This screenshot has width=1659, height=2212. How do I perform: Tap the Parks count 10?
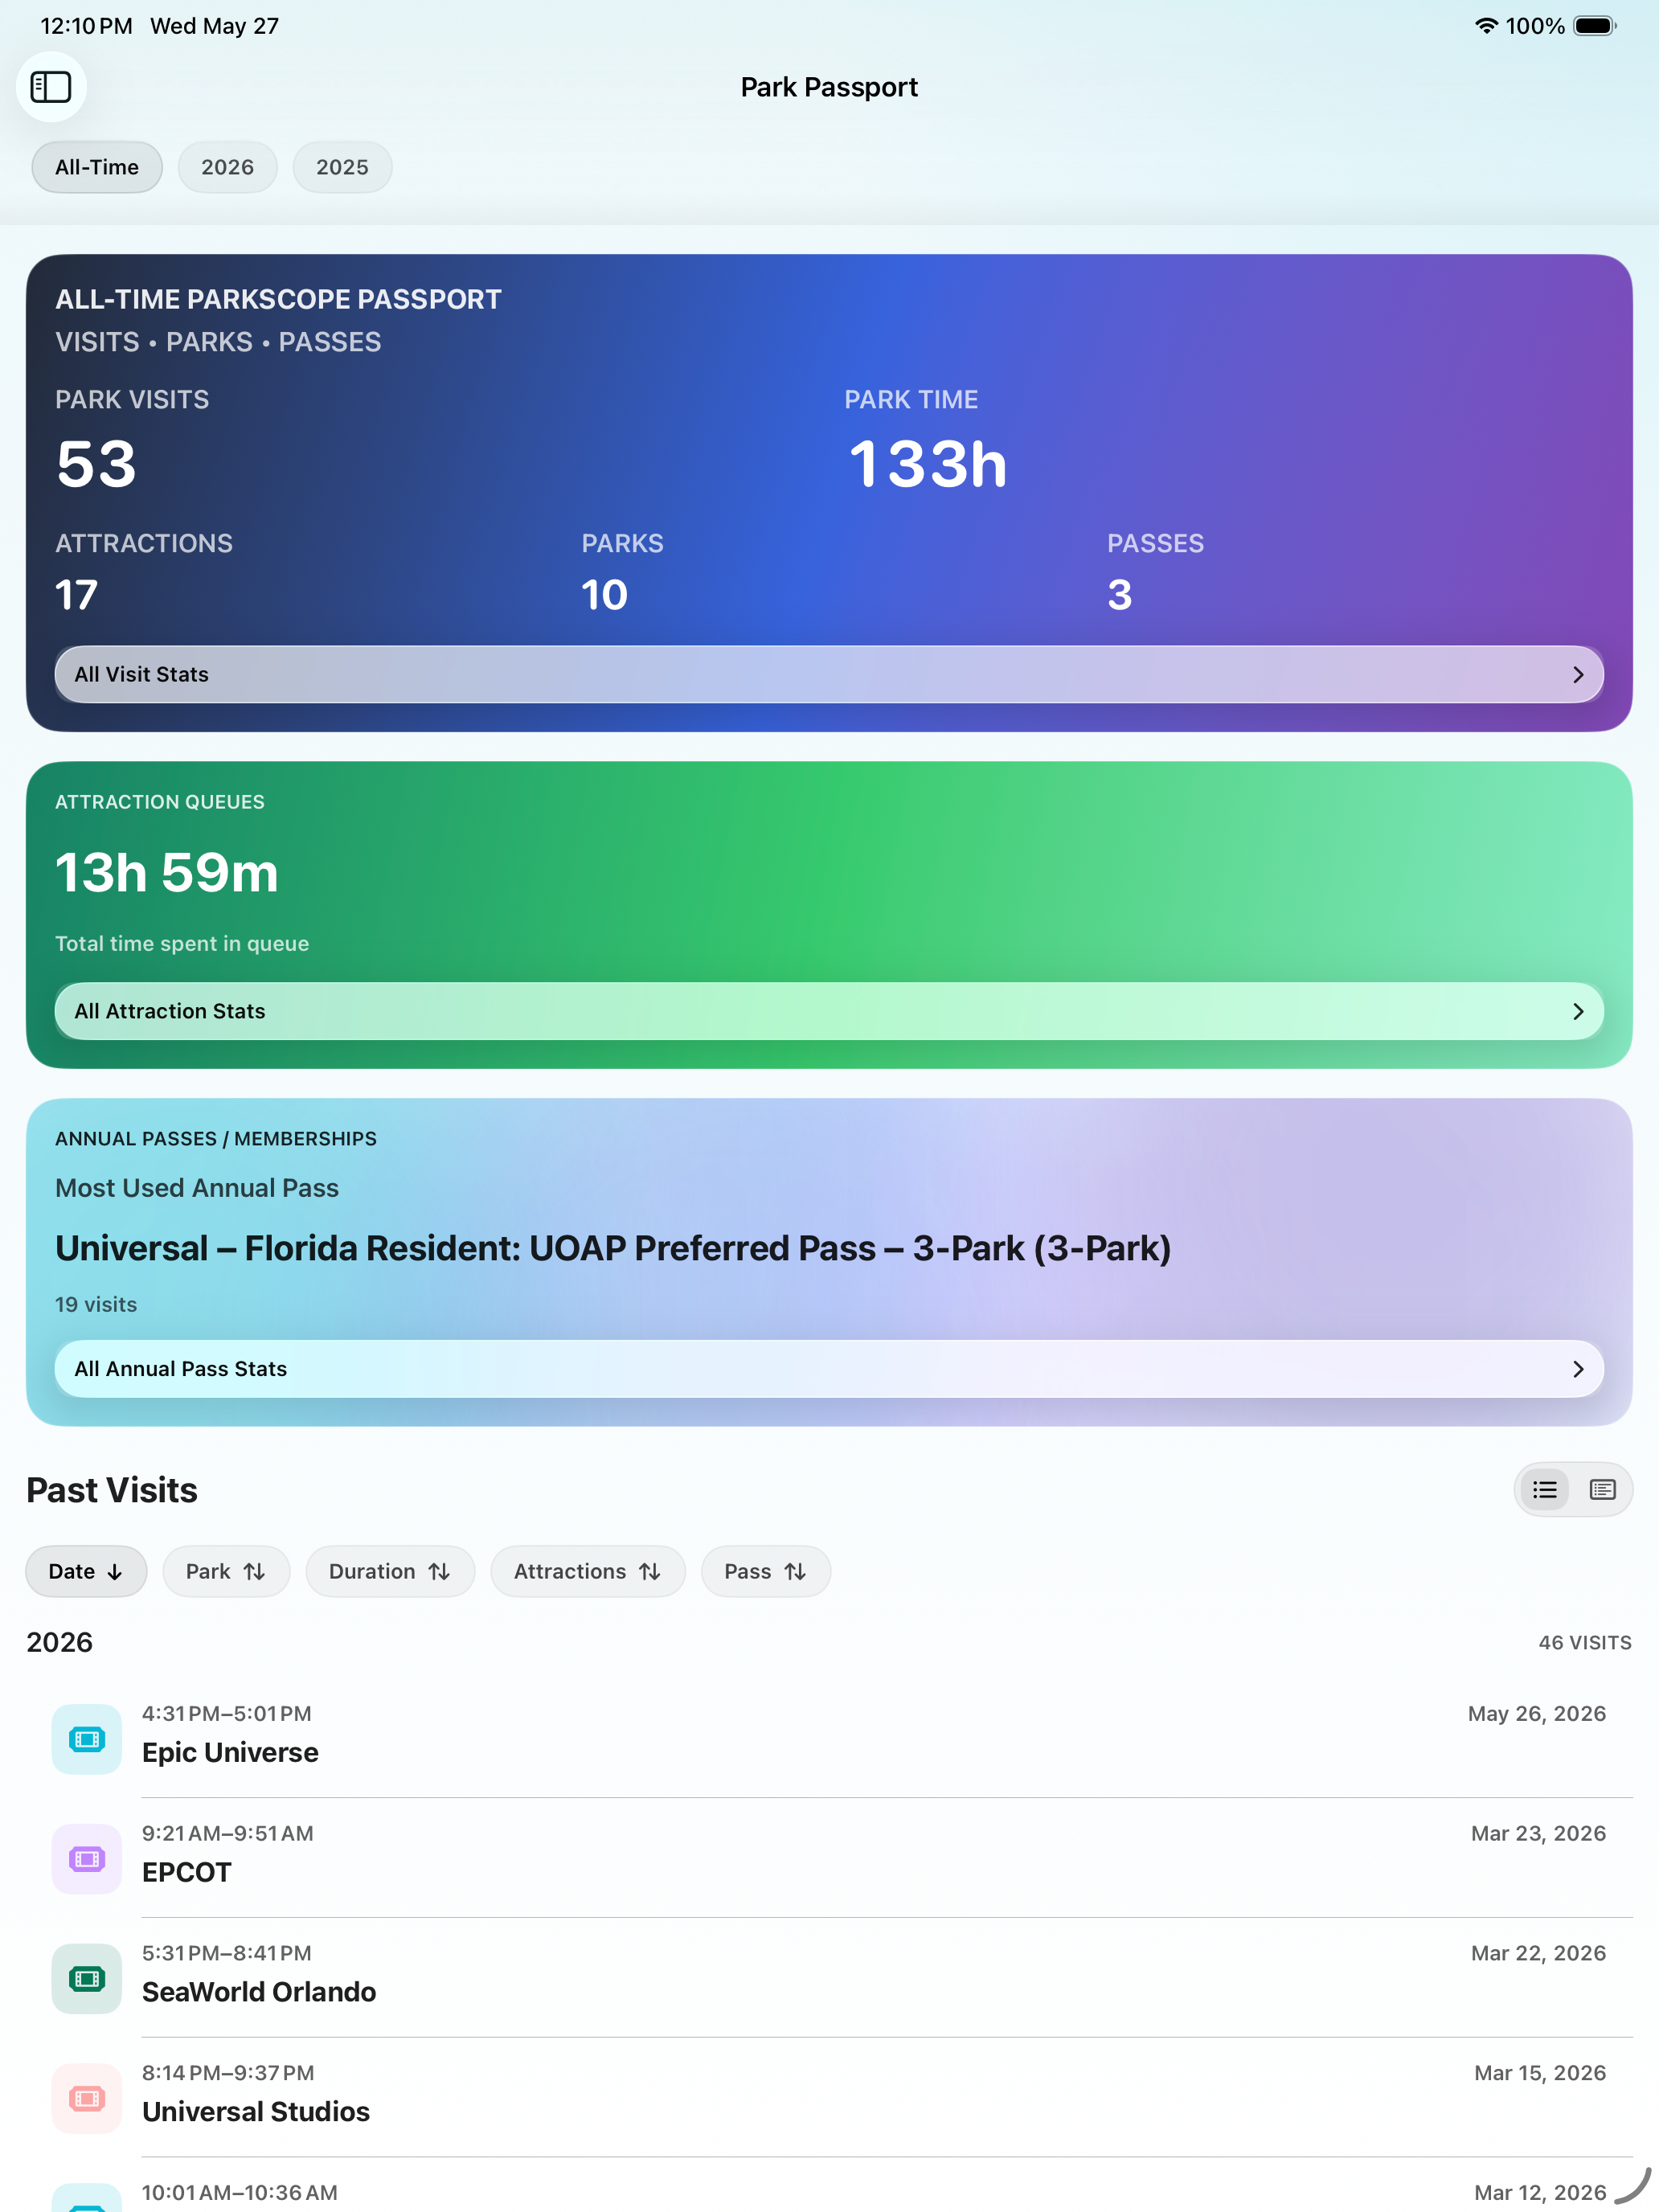pyautogui.click(x=604, y=595)
